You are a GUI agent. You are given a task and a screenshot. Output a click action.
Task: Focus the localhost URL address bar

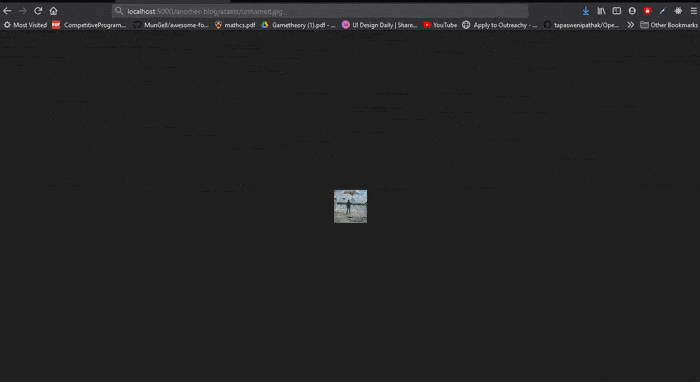320,11
